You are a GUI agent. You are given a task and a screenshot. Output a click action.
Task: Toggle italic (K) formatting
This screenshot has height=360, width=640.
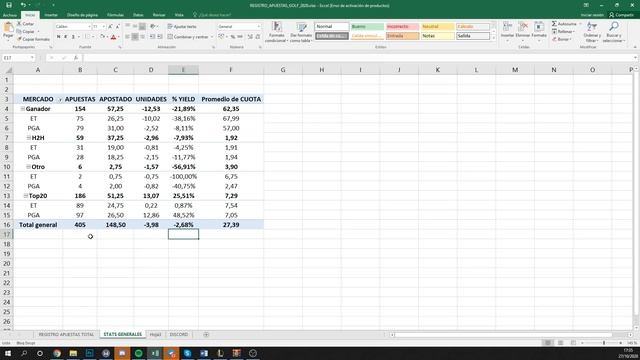[x=66, y=37]
